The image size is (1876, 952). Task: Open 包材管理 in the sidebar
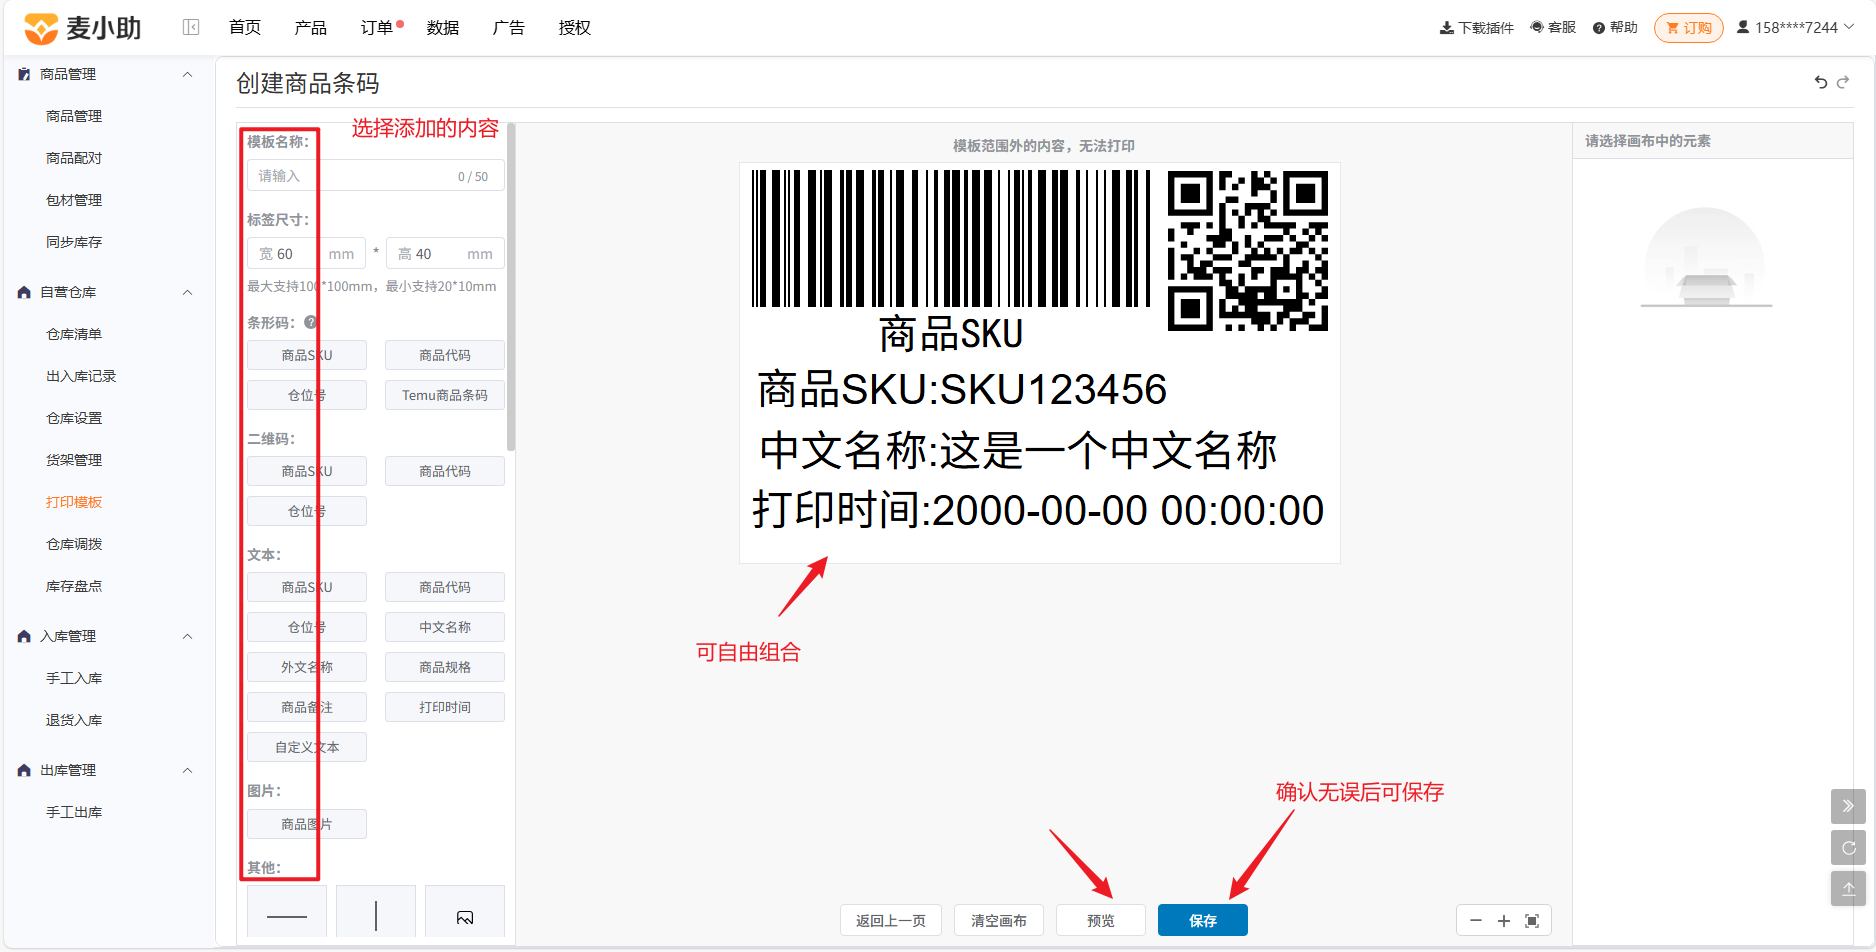74,200
